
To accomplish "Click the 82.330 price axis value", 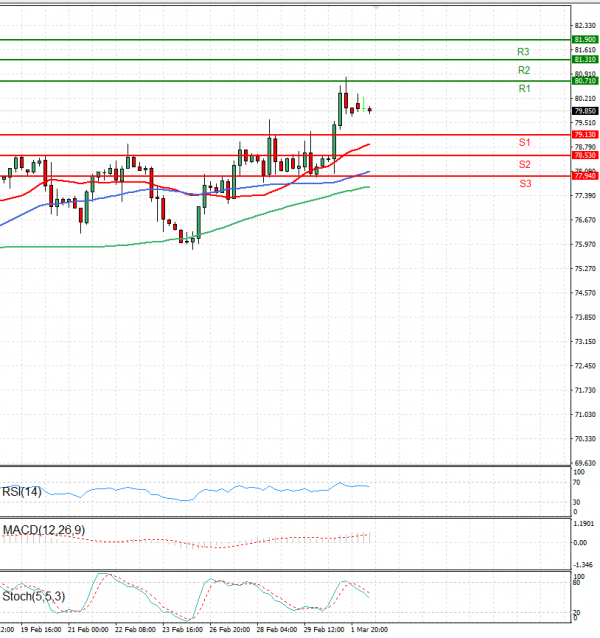I will [x=585, y=26].
